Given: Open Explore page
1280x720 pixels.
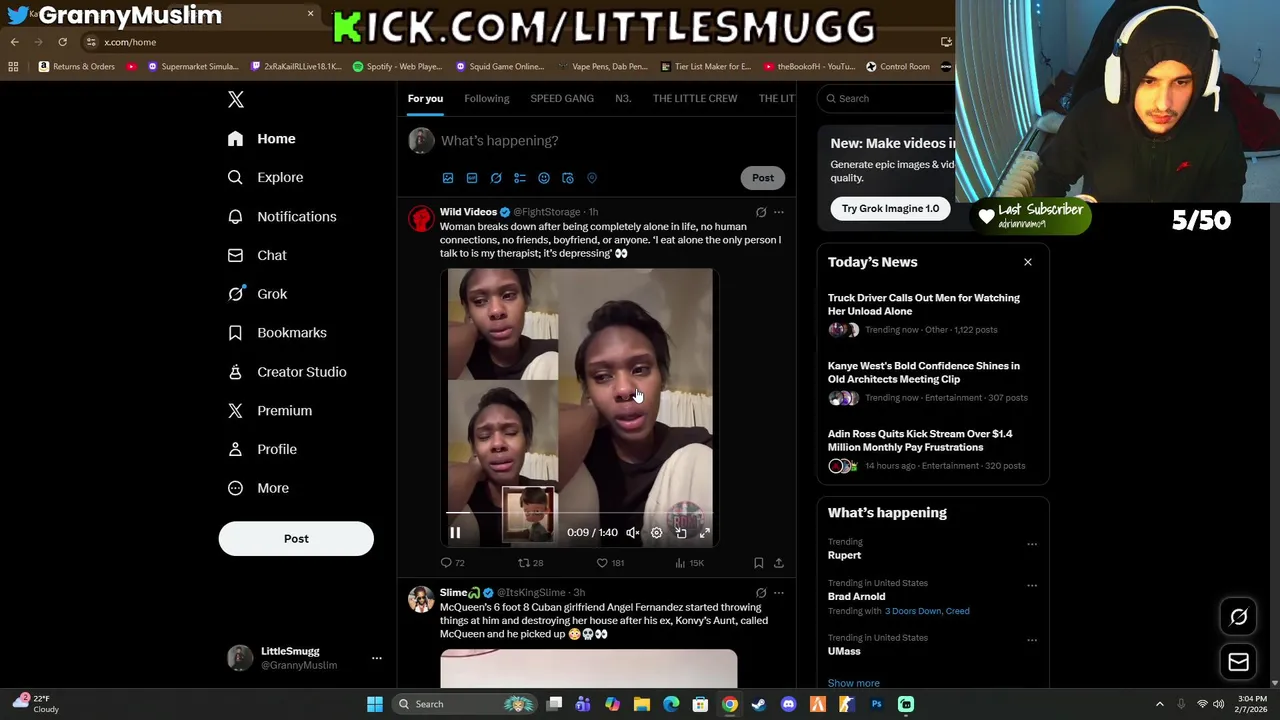Looking at the screenshot, I should 265,177.
